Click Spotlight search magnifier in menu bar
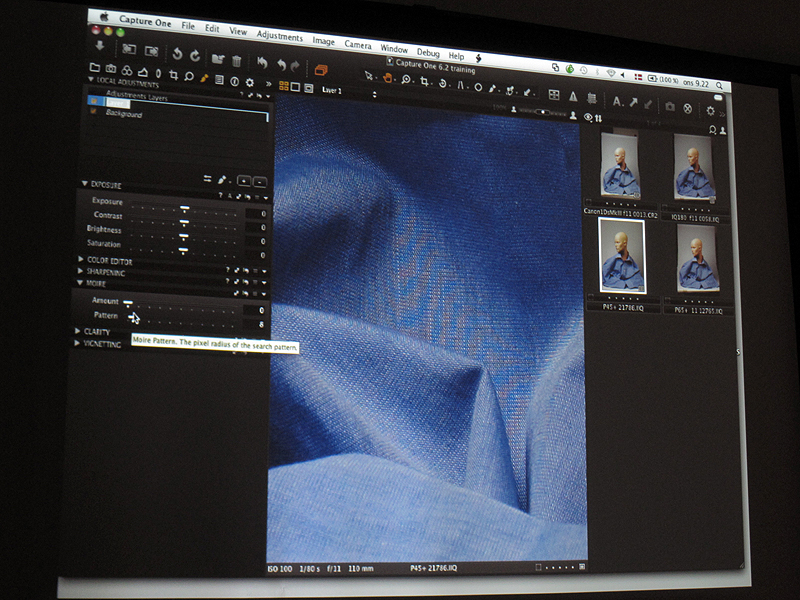The height and width of the screenshot is (600, 800). pos(719,85)
